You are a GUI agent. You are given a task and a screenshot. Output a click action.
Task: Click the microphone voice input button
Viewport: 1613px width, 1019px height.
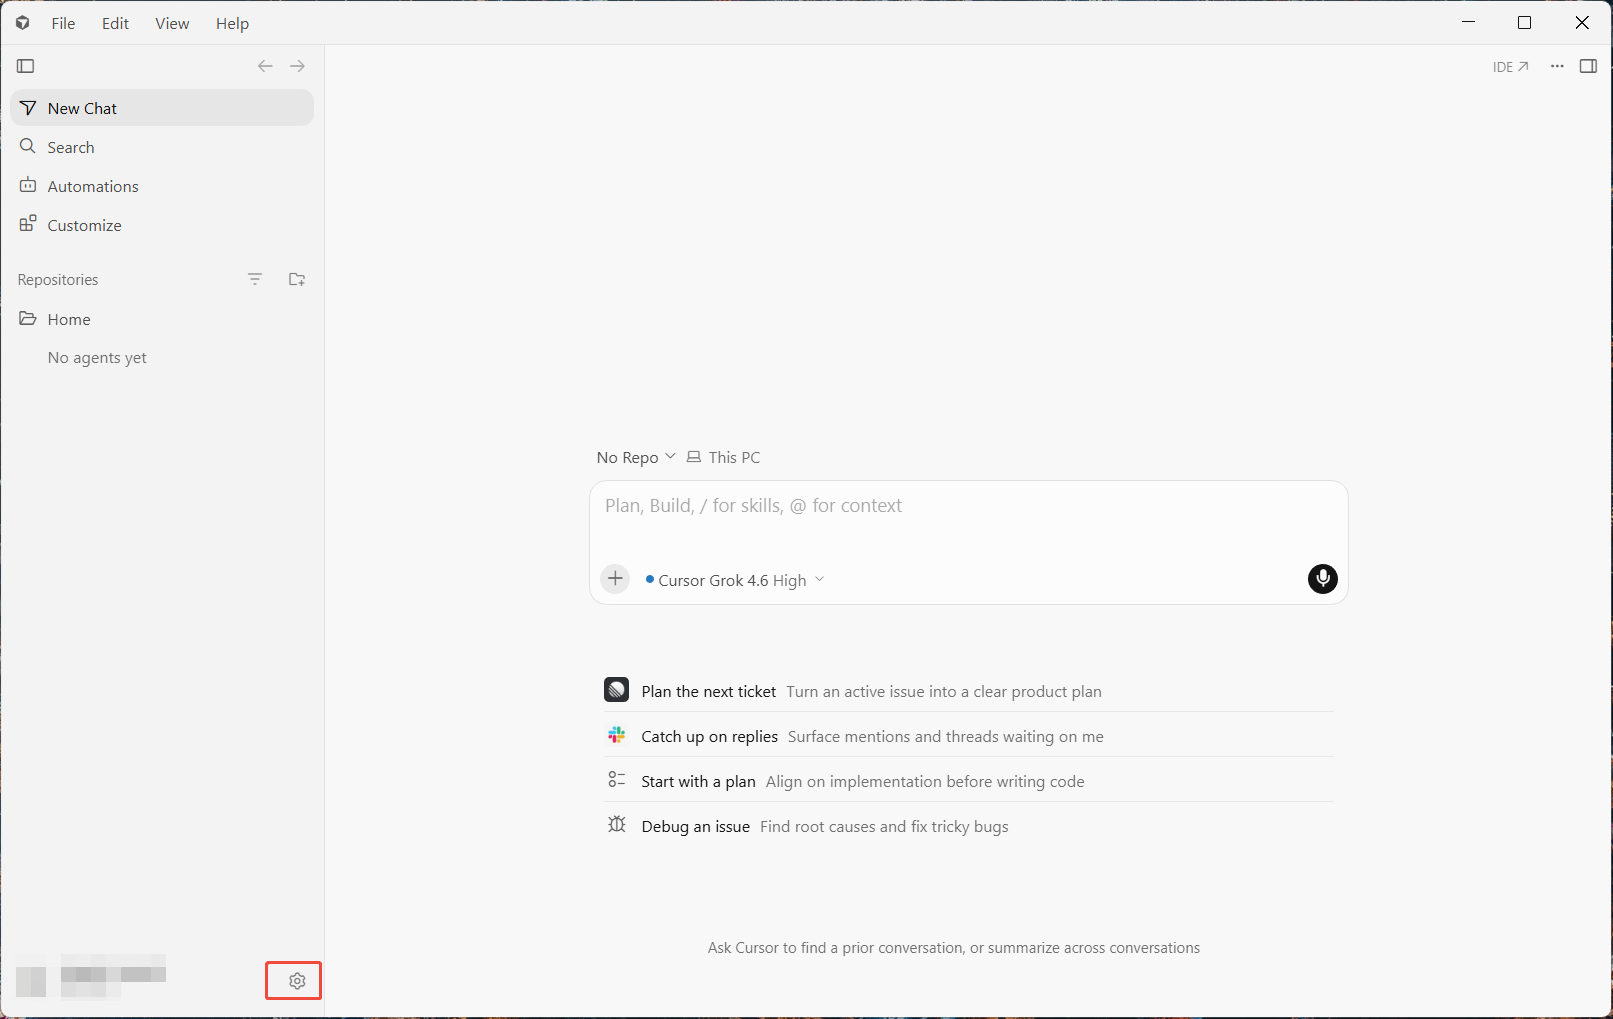coord(1322,579)
